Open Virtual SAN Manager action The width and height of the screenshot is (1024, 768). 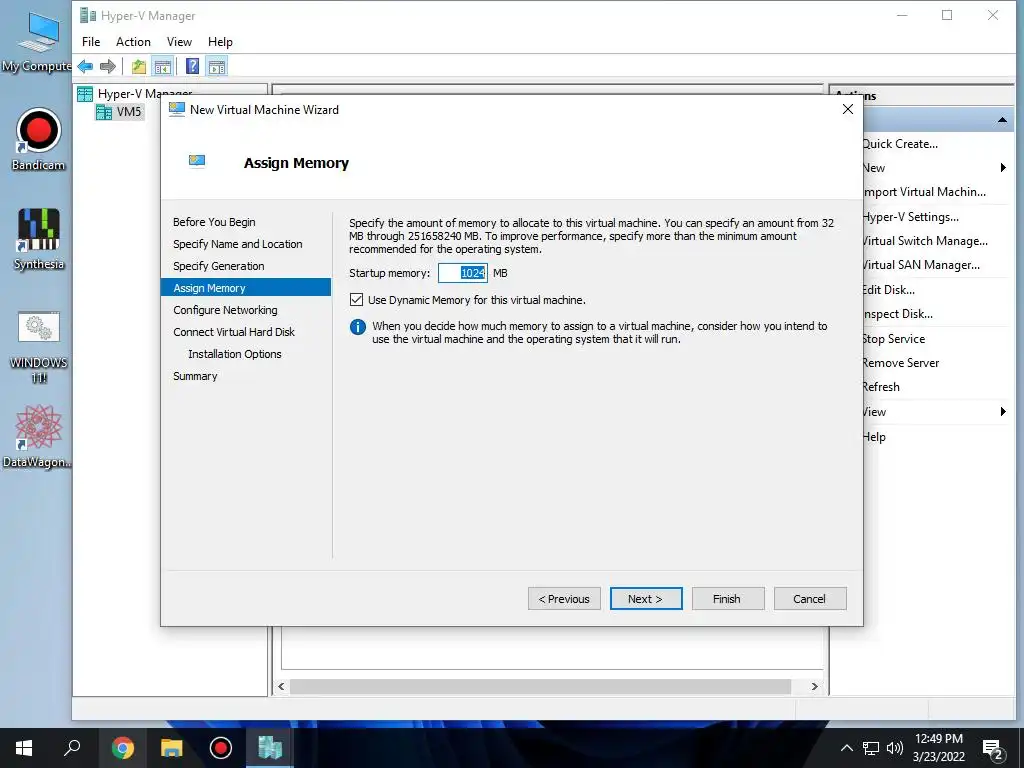tap(921, 265)
